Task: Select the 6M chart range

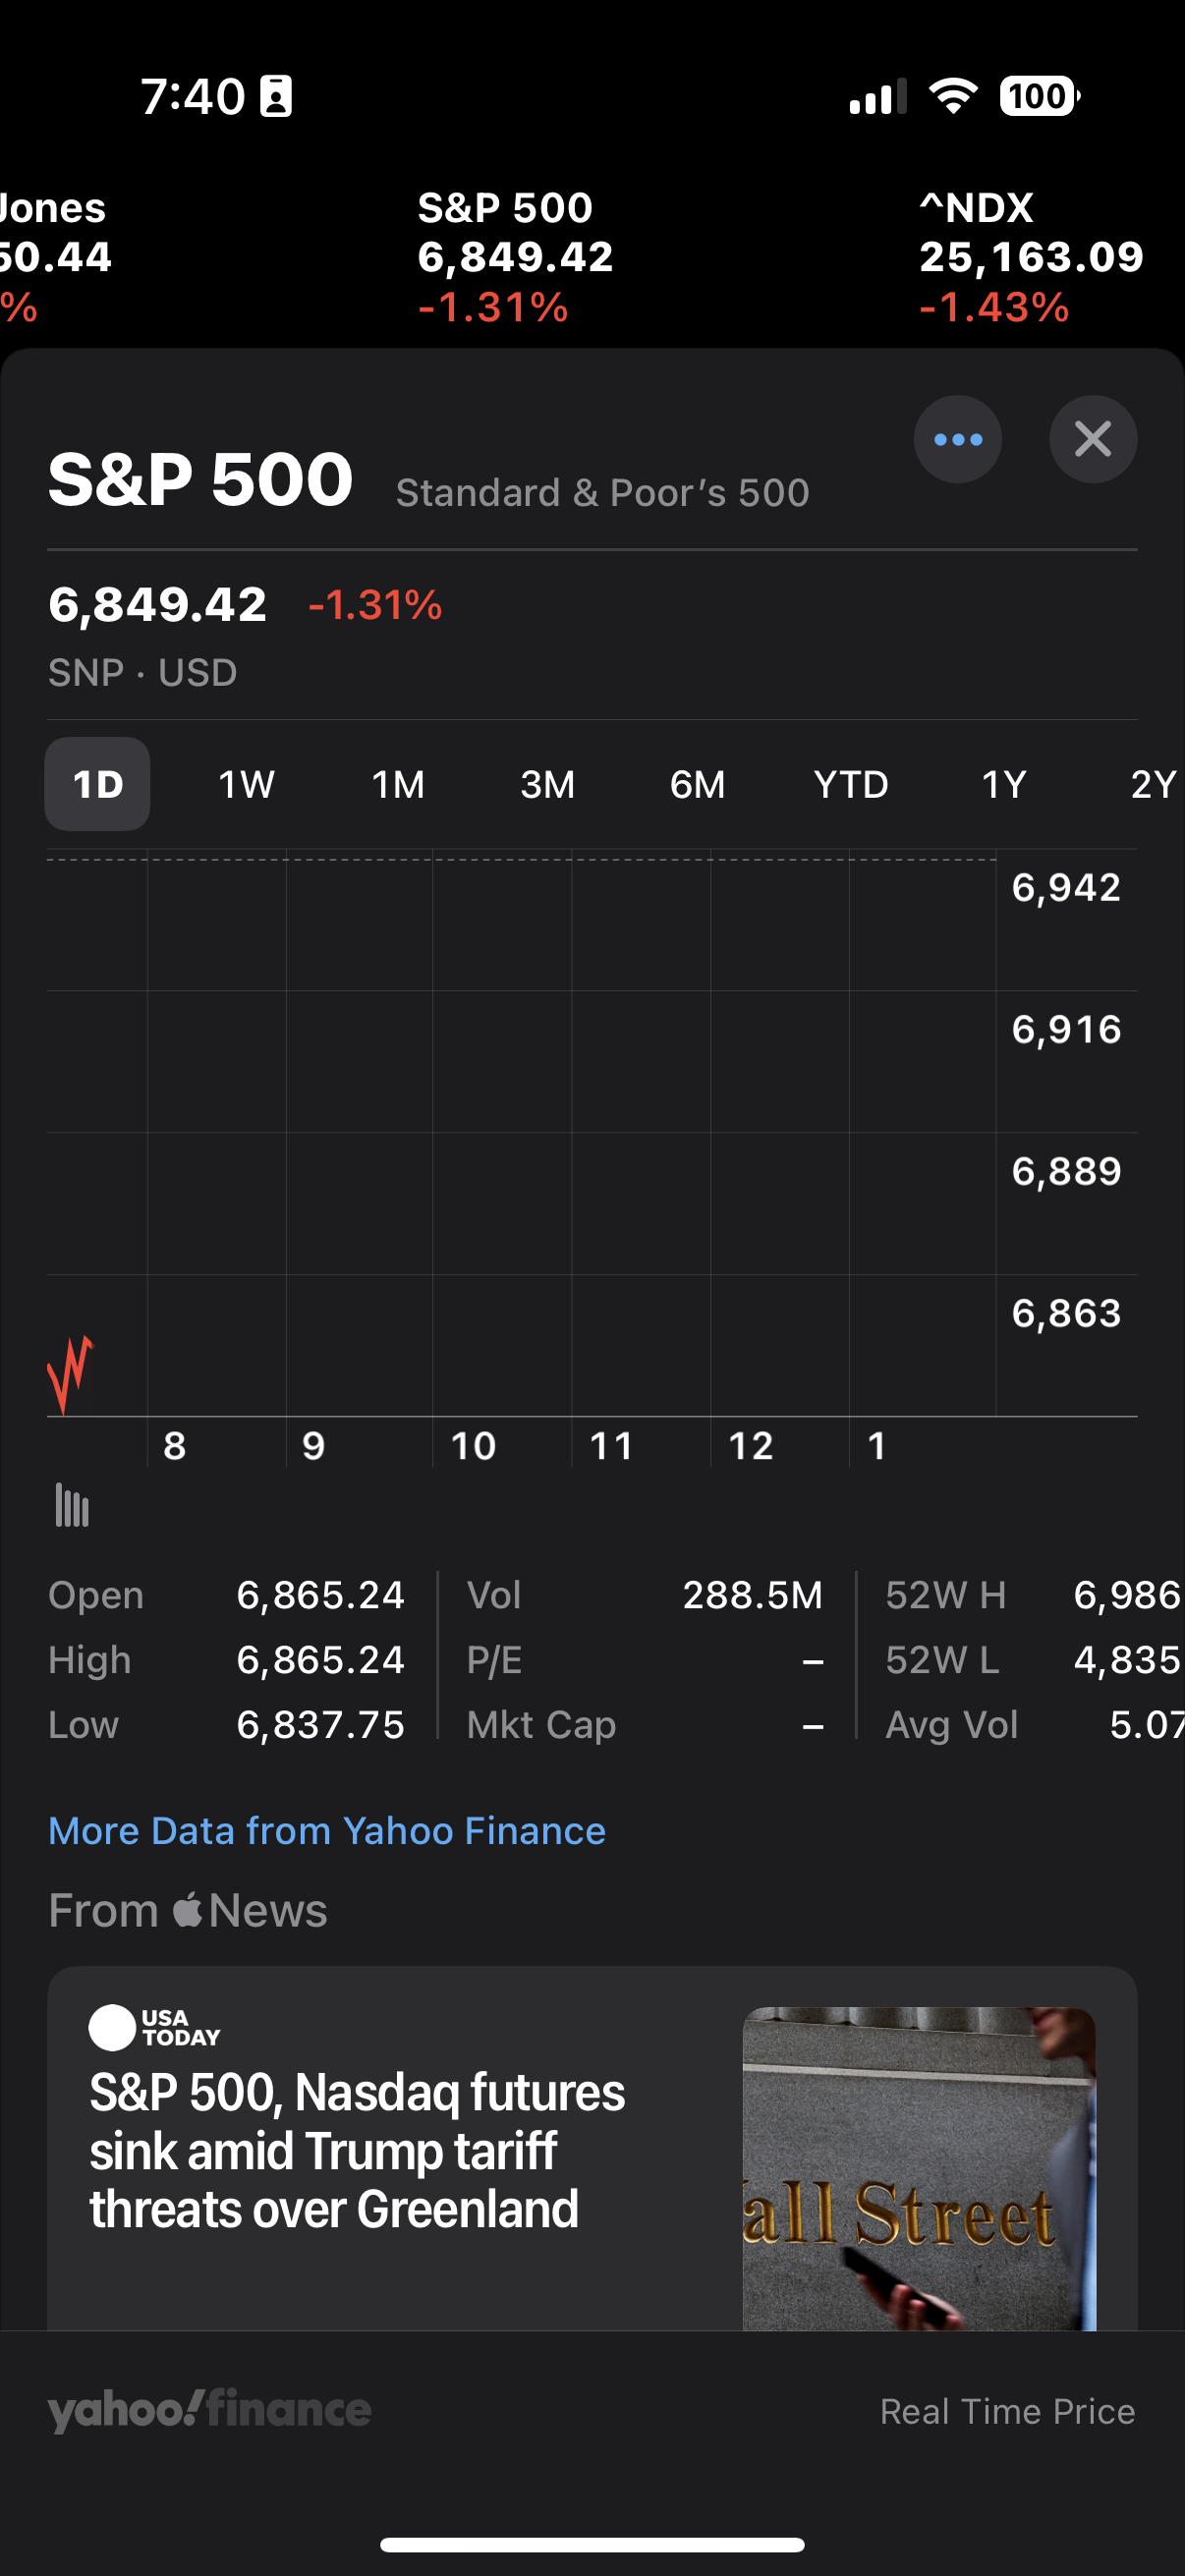Action: pos(697,784)
